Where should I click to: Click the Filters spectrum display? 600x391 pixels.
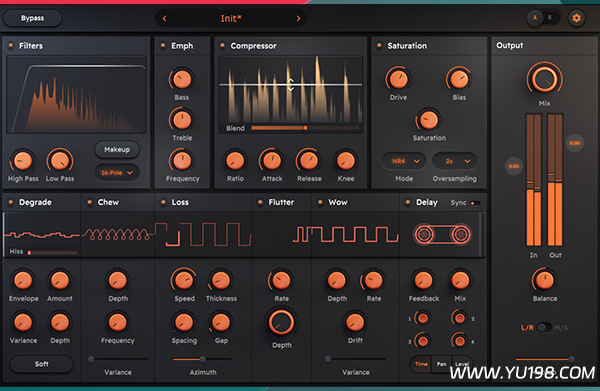(x=76, y=94)
